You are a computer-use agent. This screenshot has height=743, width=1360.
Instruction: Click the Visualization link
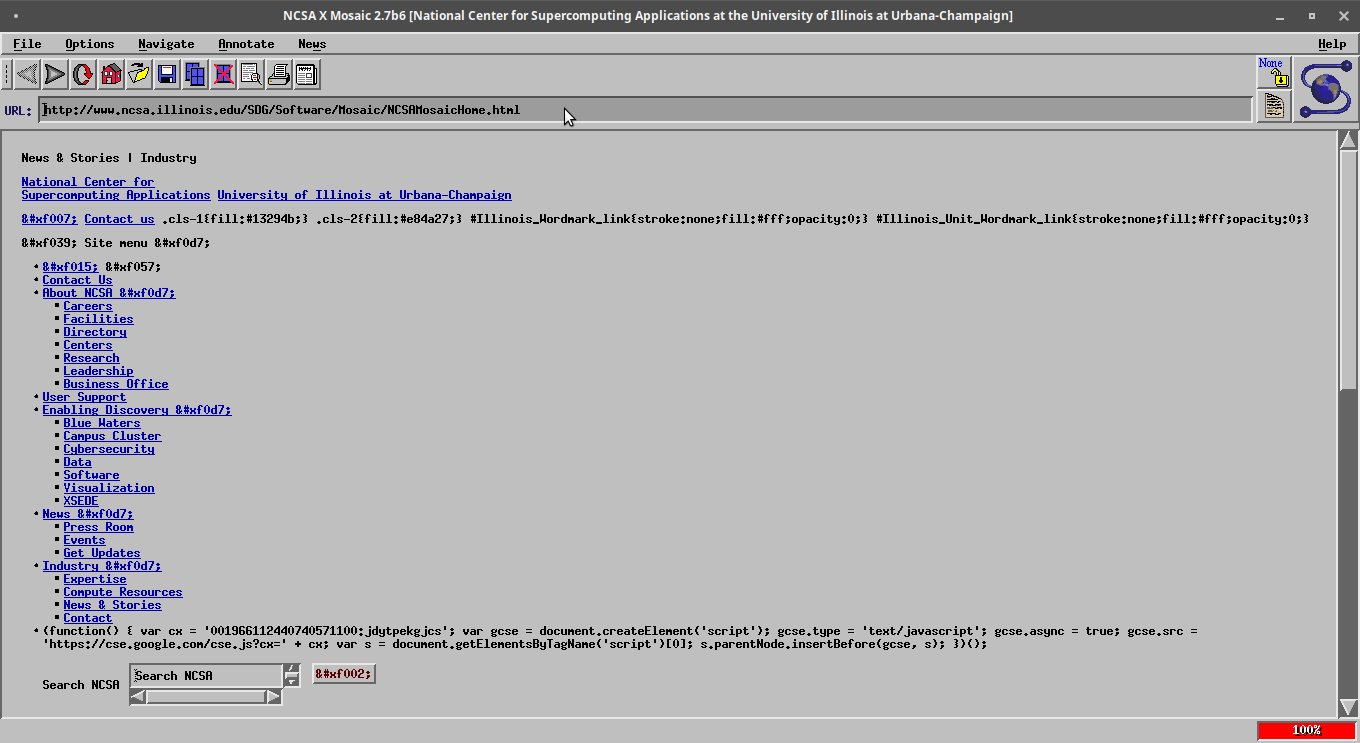pos(109,488)
